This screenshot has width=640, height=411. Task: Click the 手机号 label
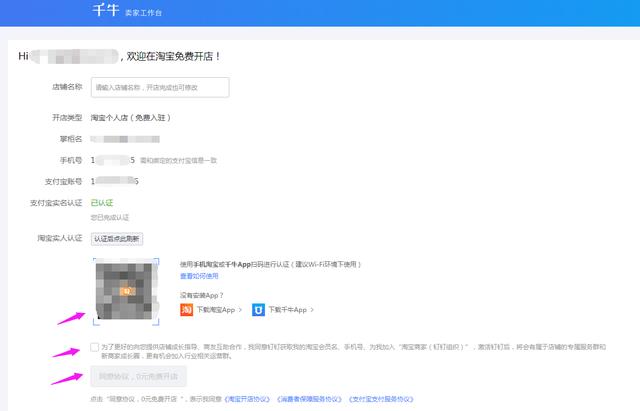[71, 160]
